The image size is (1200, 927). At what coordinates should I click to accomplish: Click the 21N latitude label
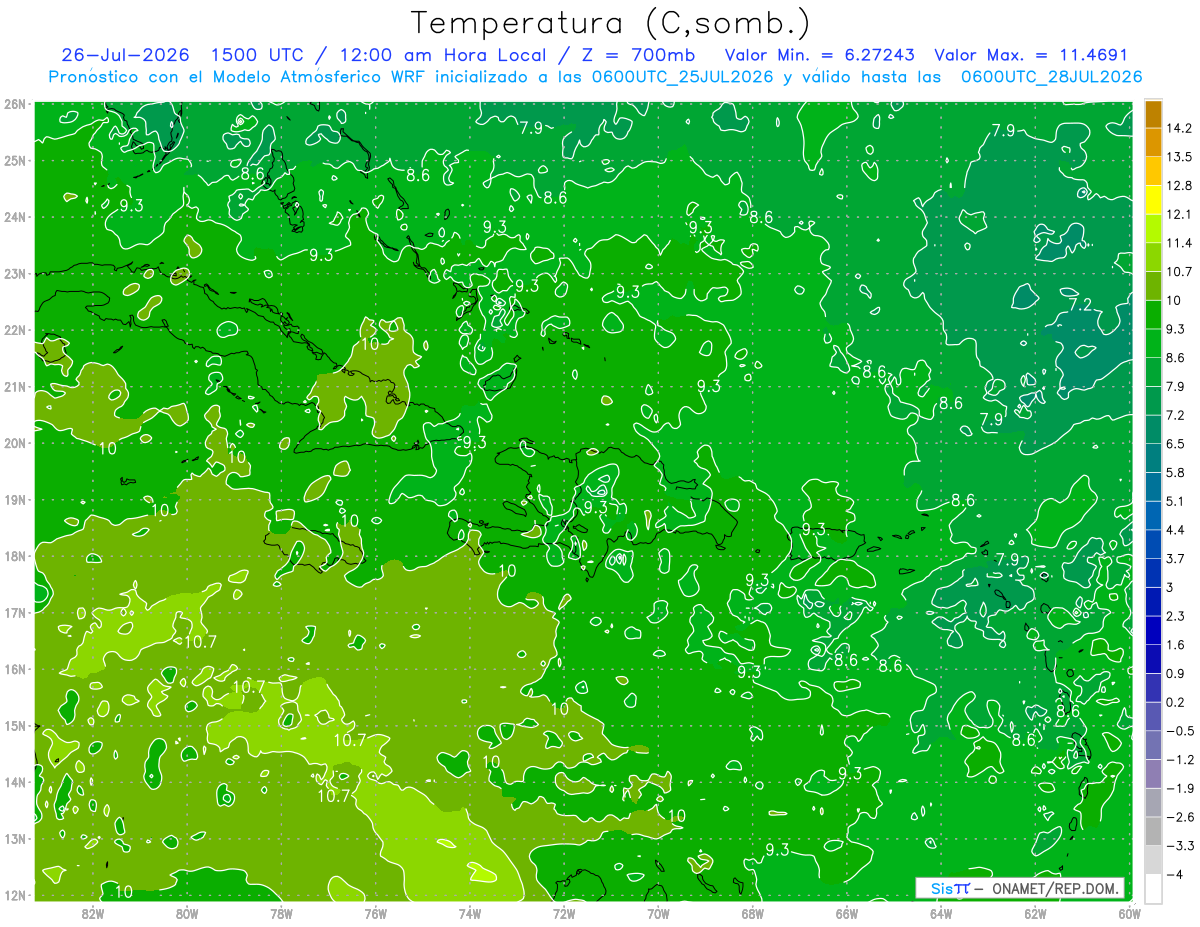pyautogui.click(x=15, y=386)
